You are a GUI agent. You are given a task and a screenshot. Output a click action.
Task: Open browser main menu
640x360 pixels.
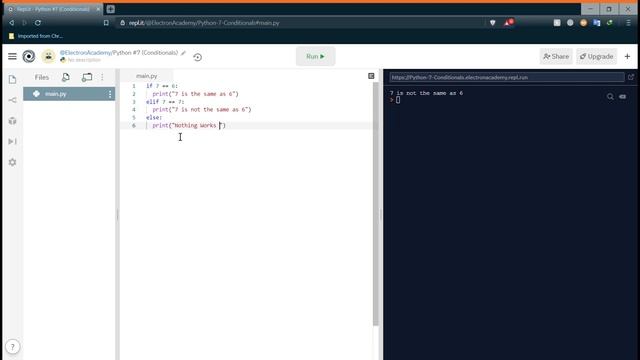628,23
